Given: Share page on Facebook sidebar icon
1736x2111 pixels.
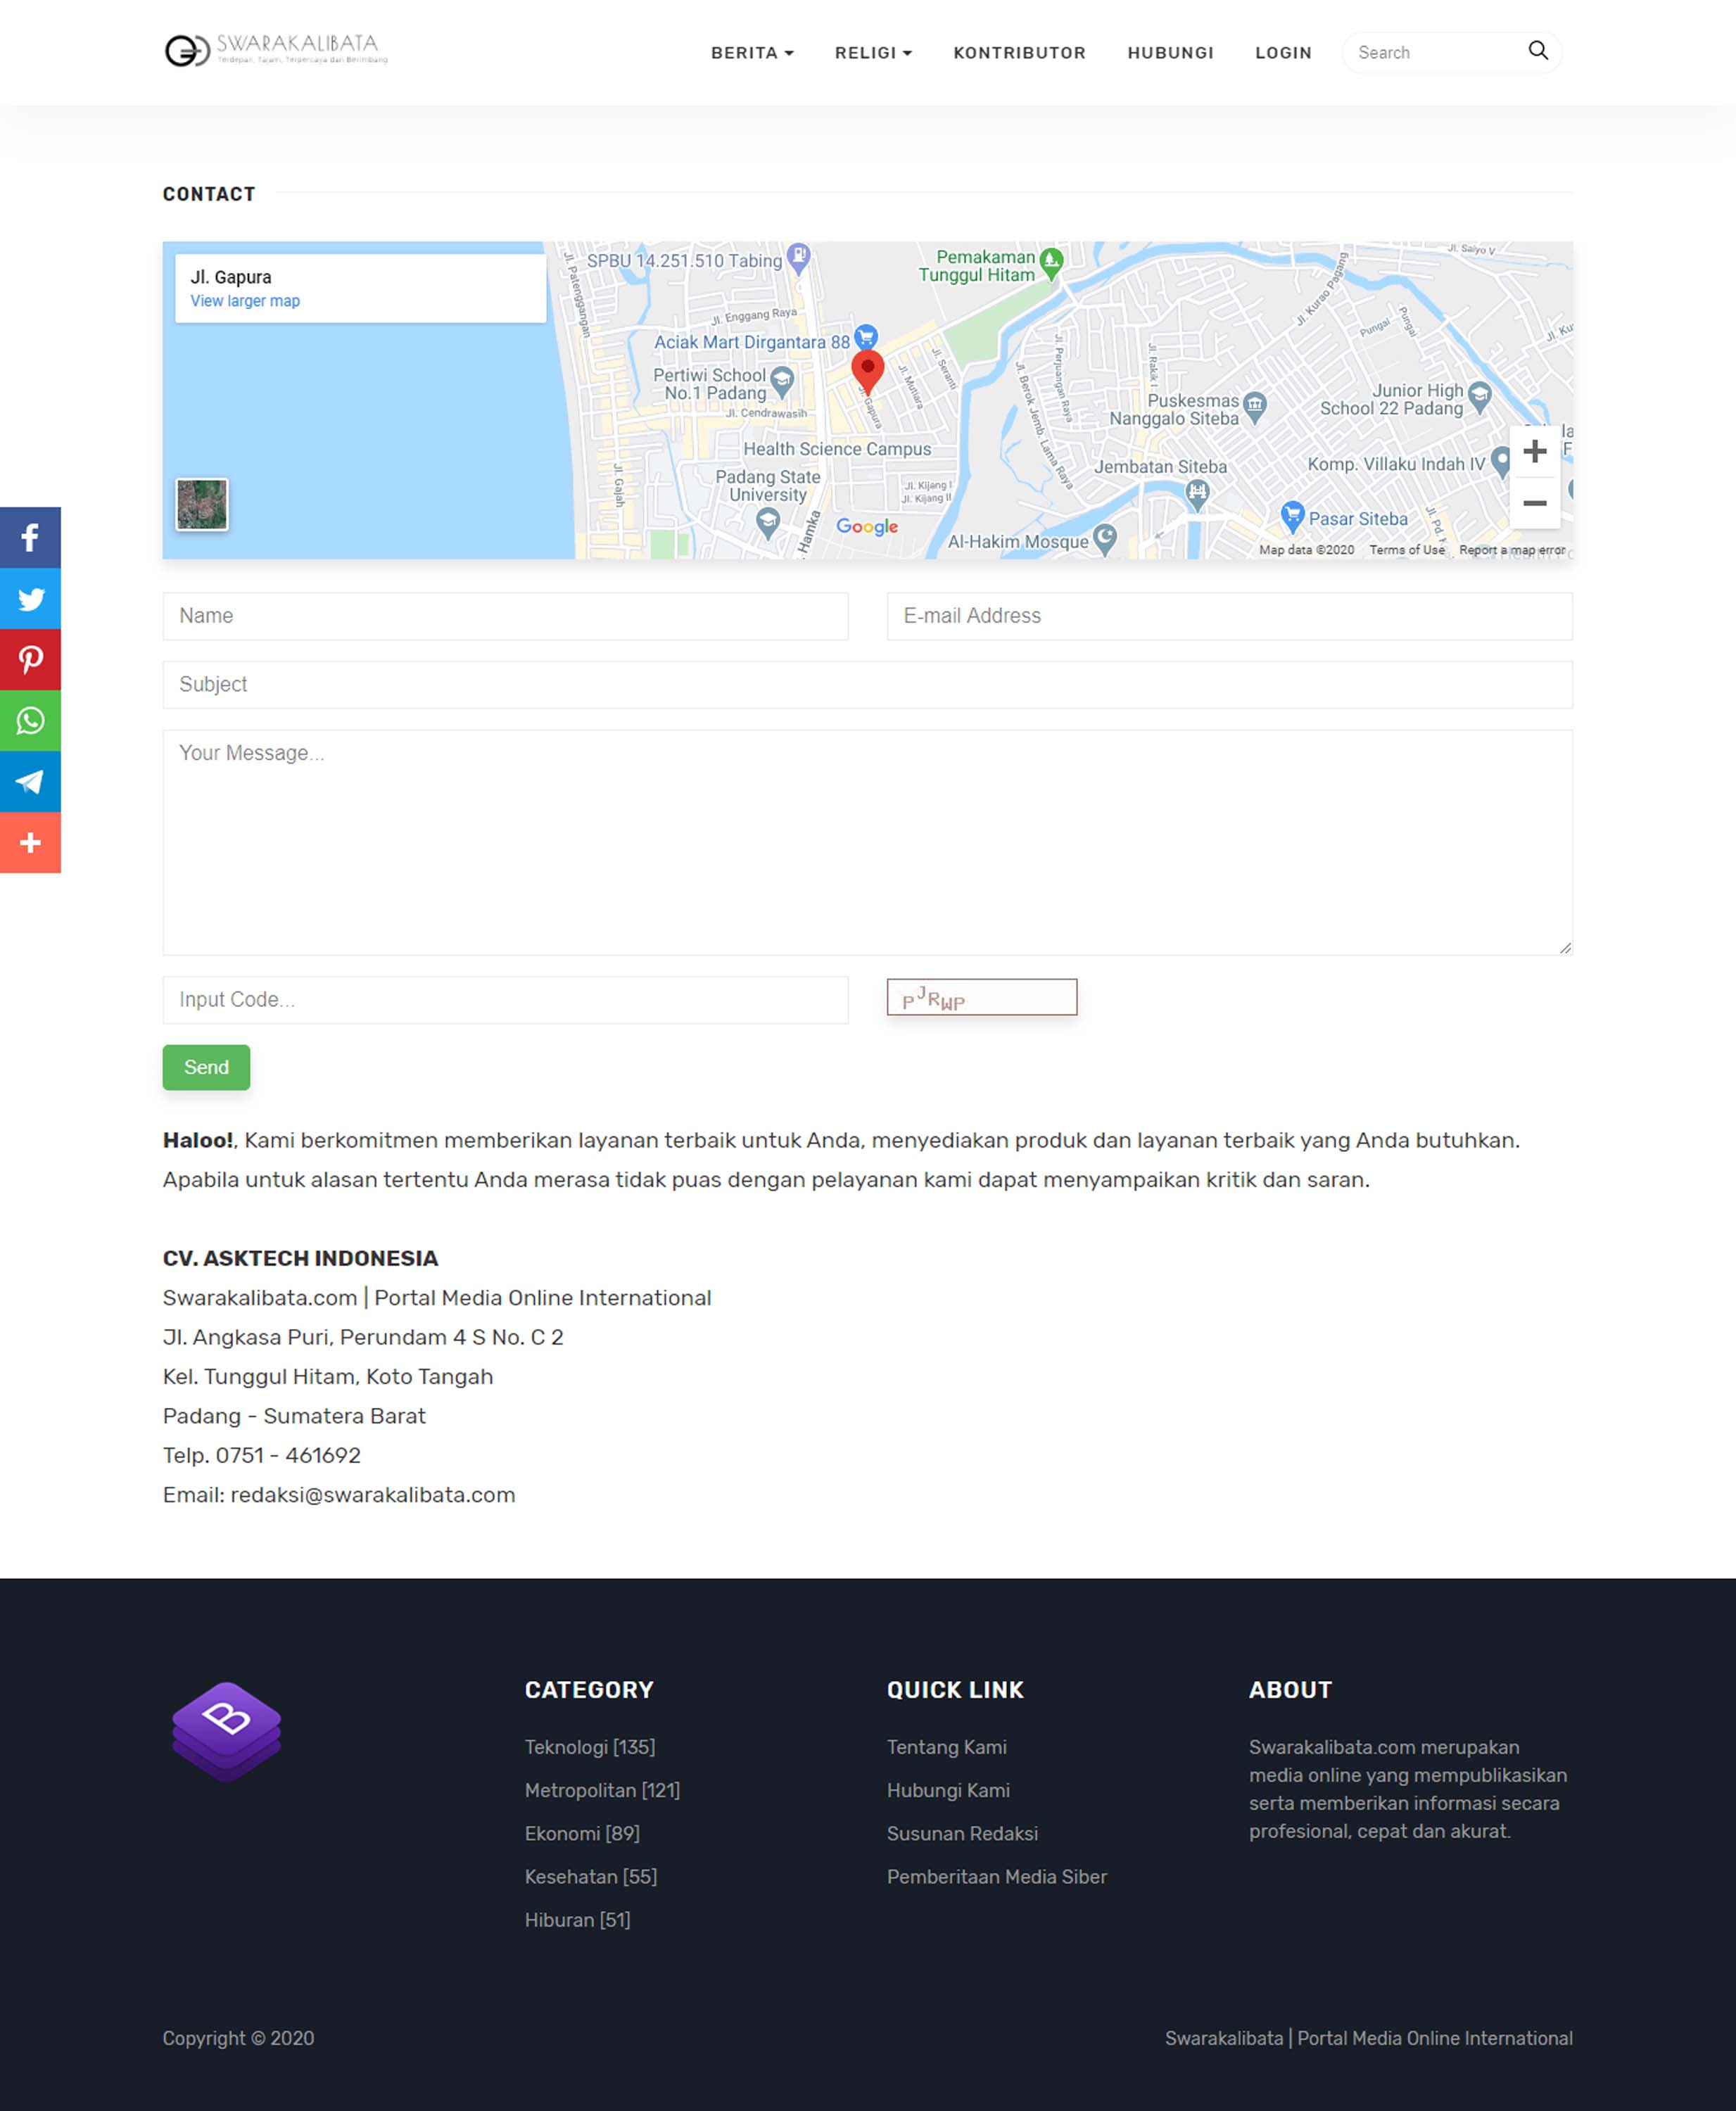Looking at the screenshot, I should (x=30, y=538).
